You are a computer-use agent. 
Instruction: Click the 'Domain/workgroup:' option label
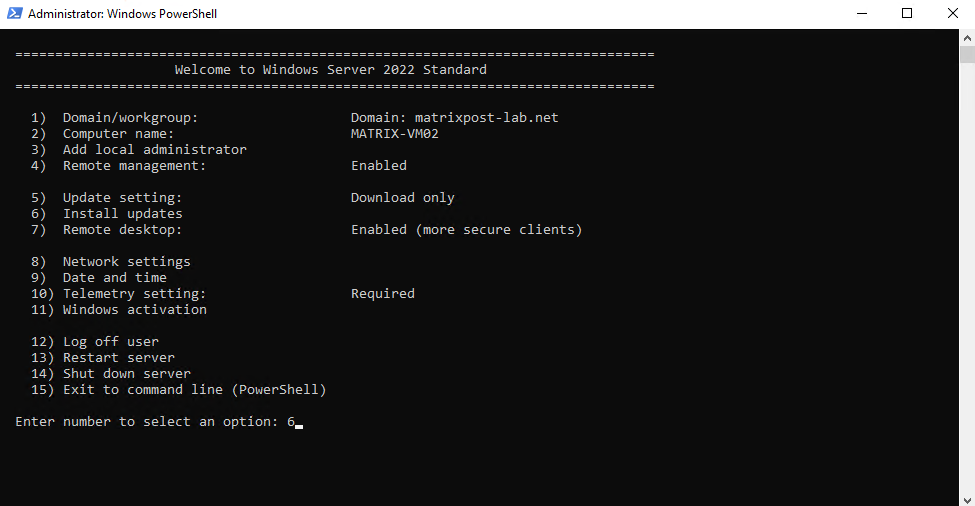[x=130, y=117]
